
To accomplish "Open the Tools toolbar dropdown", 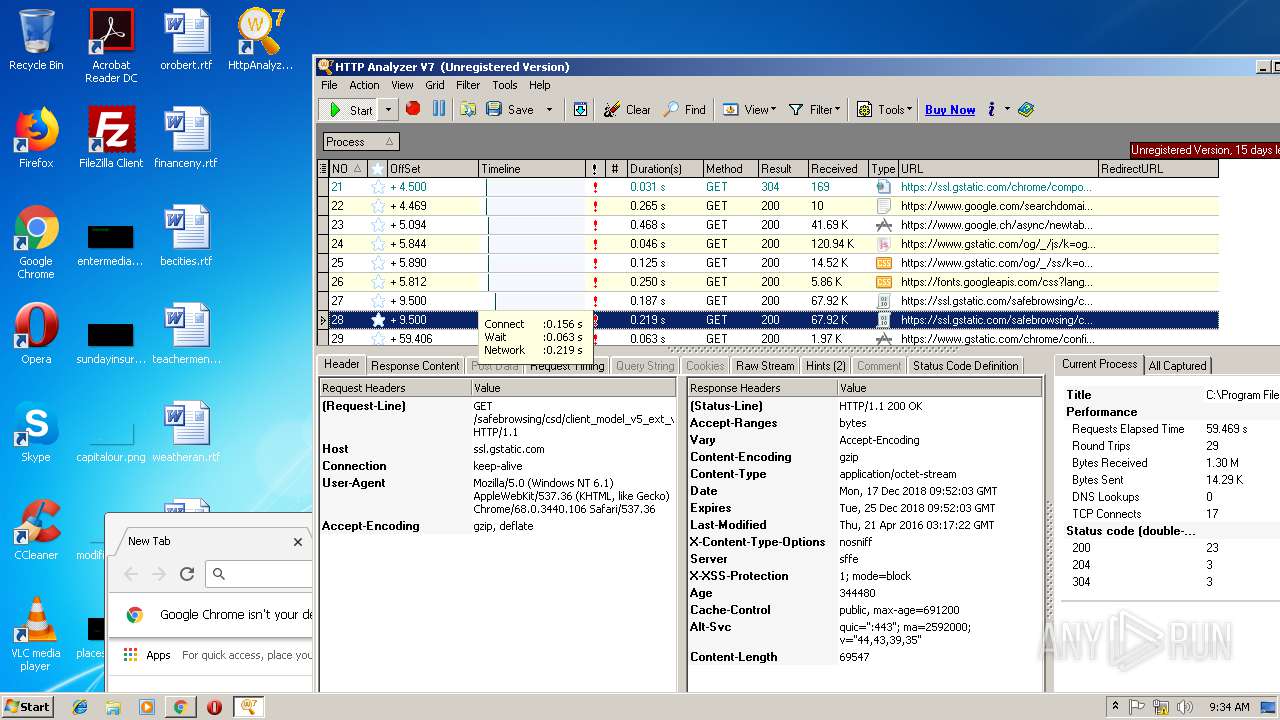I will coord(884,109).
